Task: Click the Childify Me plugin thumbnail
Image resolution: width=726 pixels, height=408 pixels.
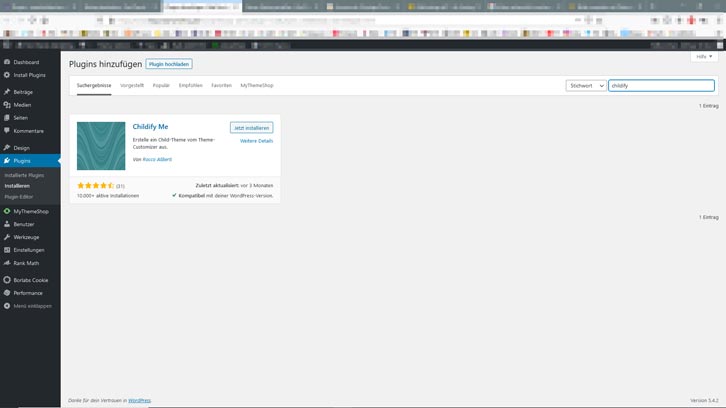Action: [101, 146]
